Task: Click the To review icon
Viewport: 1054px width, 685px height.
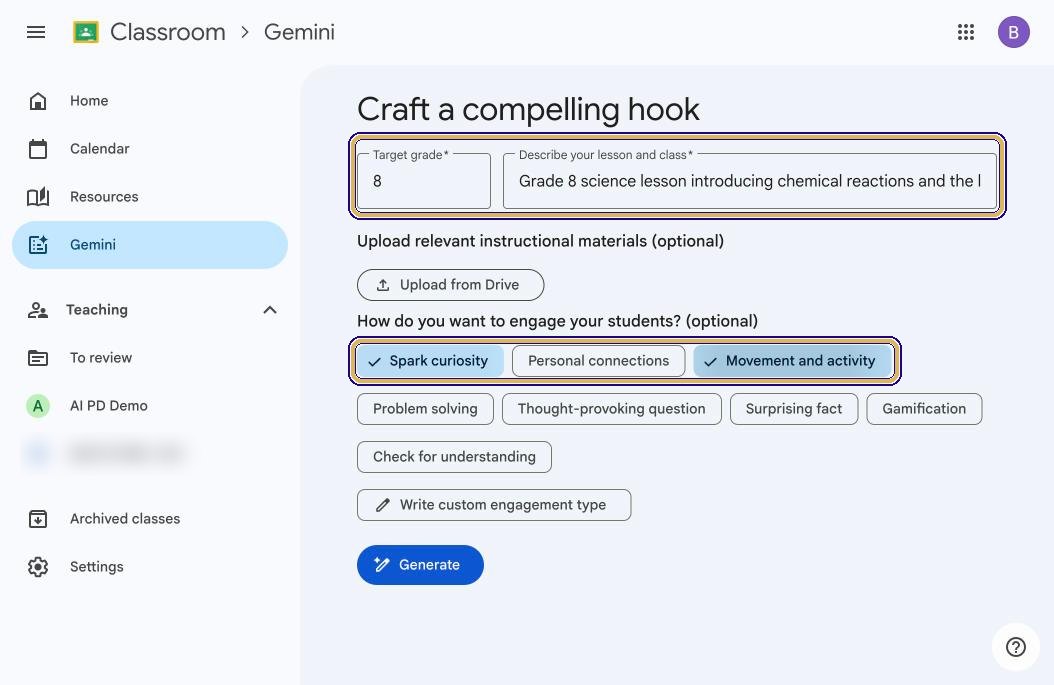Action: tap(38, 358)
